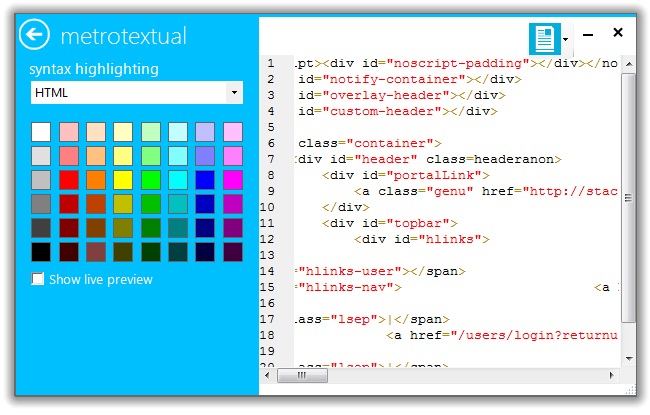Click the vertical scrollbar up arrow
The height and width of the screenshot is (415, 650).
[628, 62]
